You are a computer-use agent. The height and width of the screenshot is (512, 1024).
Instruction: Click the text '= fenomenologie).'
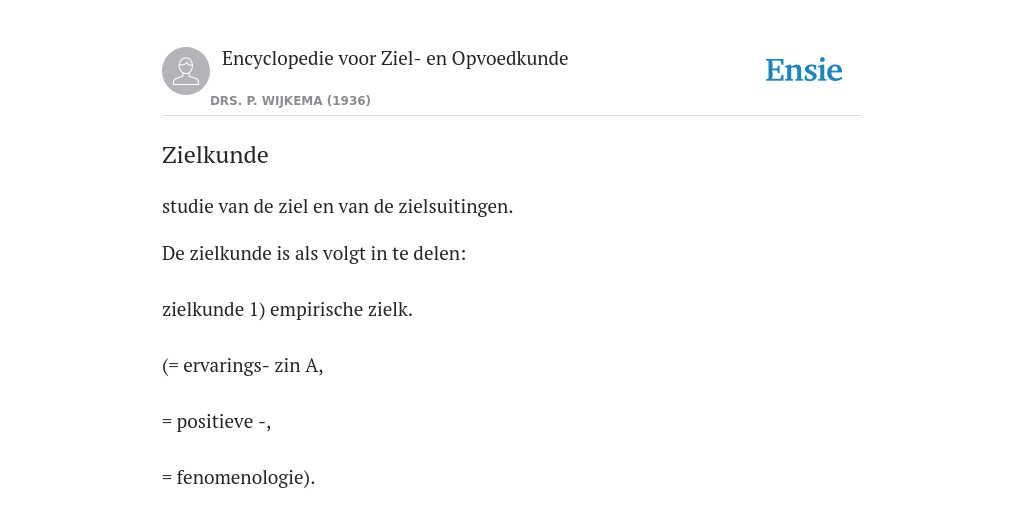click(238, 478)
